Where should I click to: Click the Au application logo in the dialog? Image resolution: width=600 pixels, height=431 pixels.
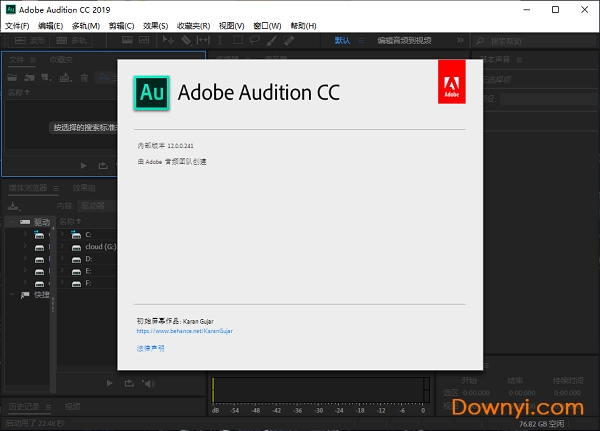pyautogui.click(x=152, y=92)
